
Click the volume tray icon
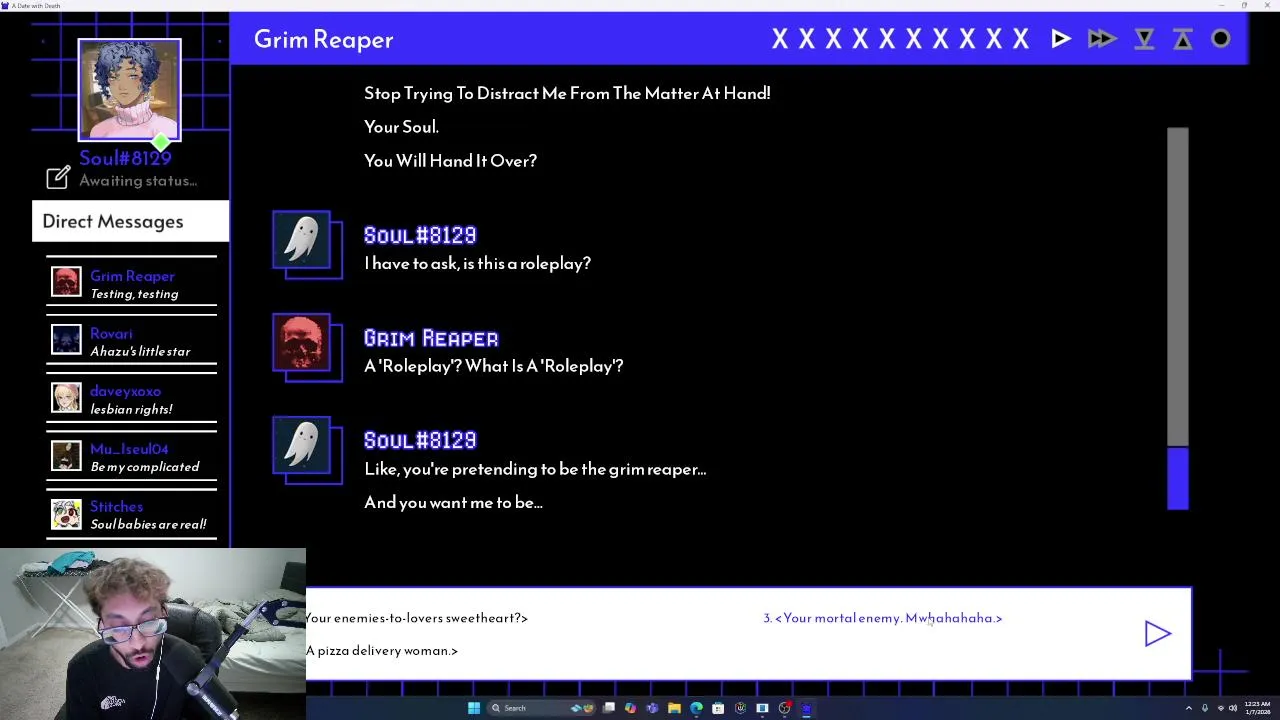click(1232, 708)
